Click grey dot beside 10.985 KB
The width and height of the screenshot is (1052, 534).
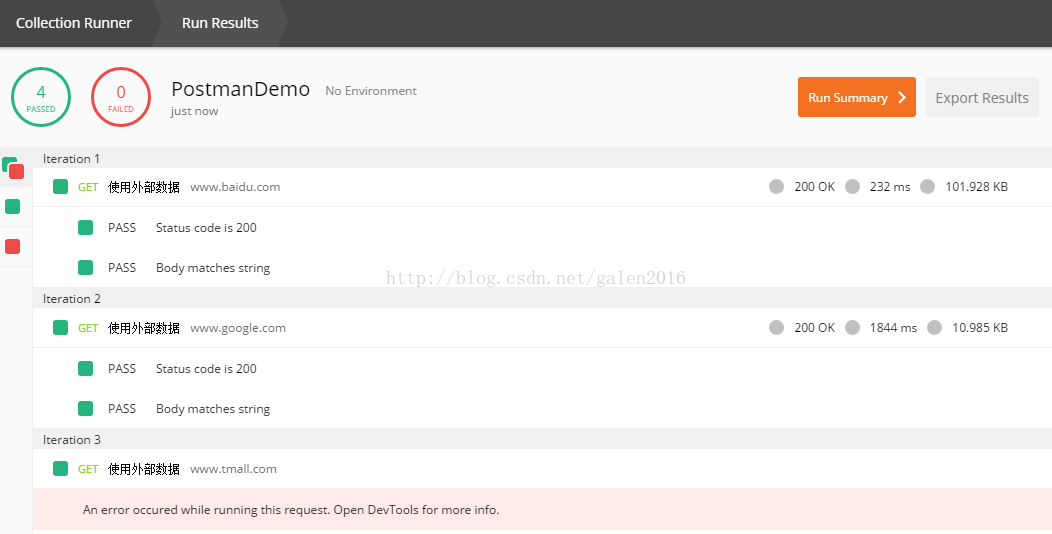coord(934,327)
